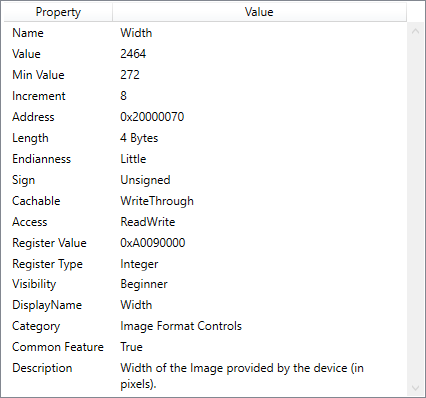Click the Property column header

(58, 12)
